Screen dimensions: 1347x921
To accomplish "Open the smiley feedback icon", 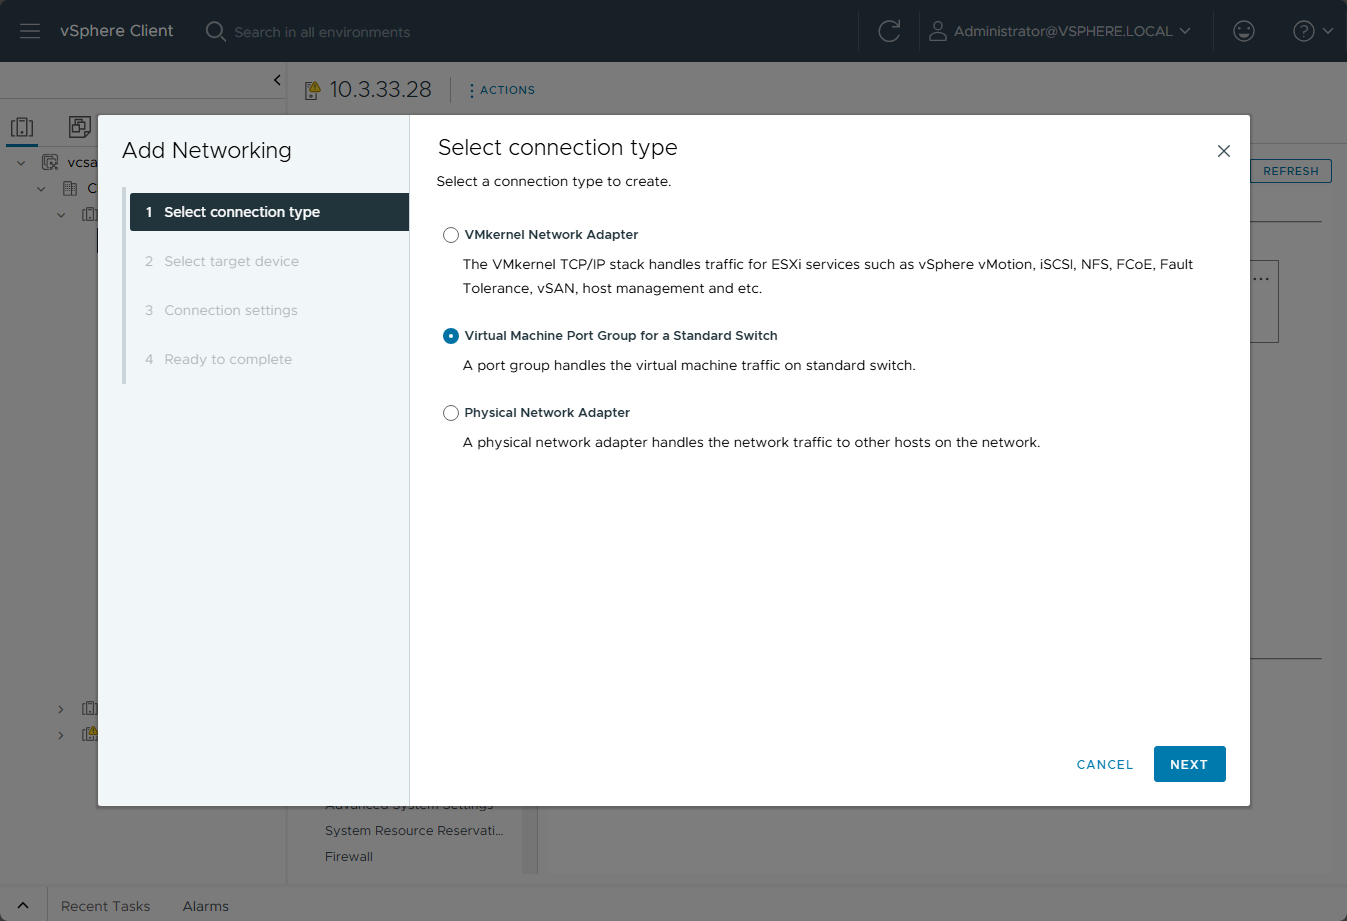I will [1243, 31].
